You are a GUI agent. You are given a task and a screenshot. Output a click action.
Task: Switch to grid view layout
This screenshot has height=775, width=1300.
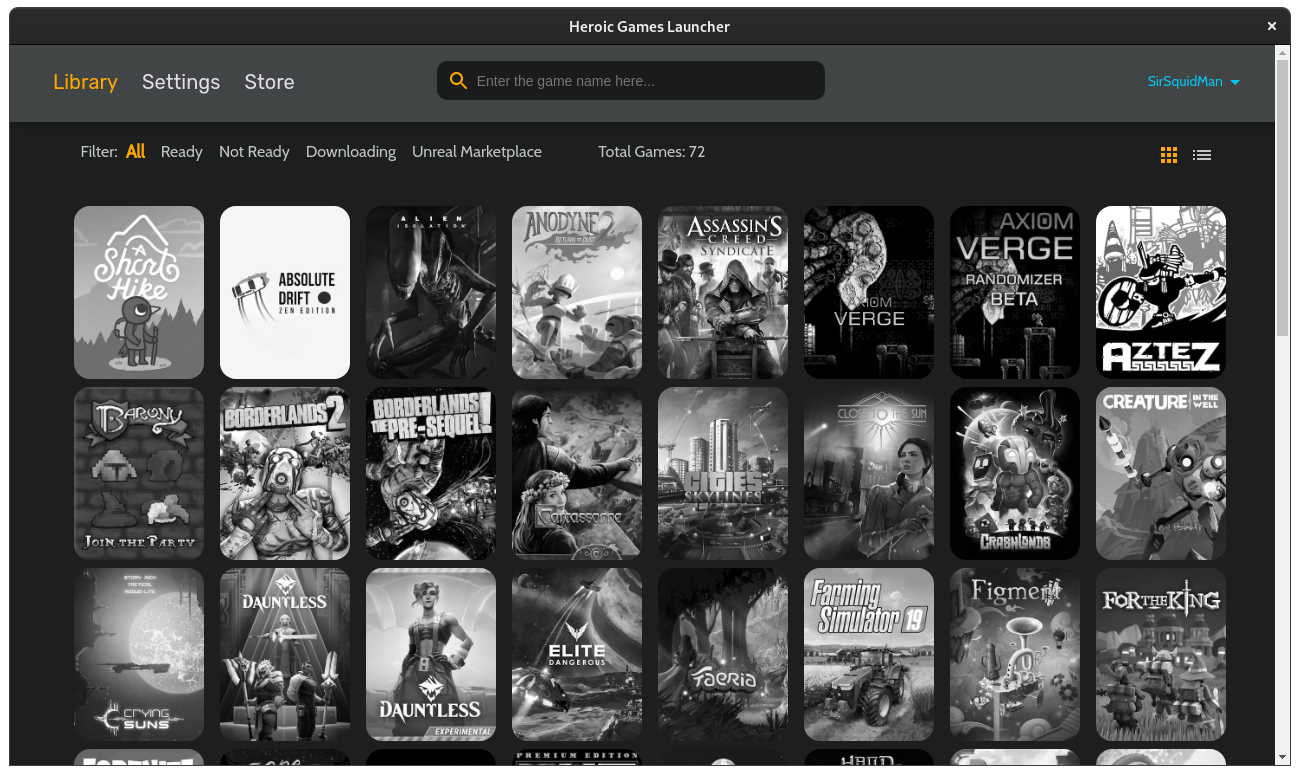click(x=1169, y=155)
